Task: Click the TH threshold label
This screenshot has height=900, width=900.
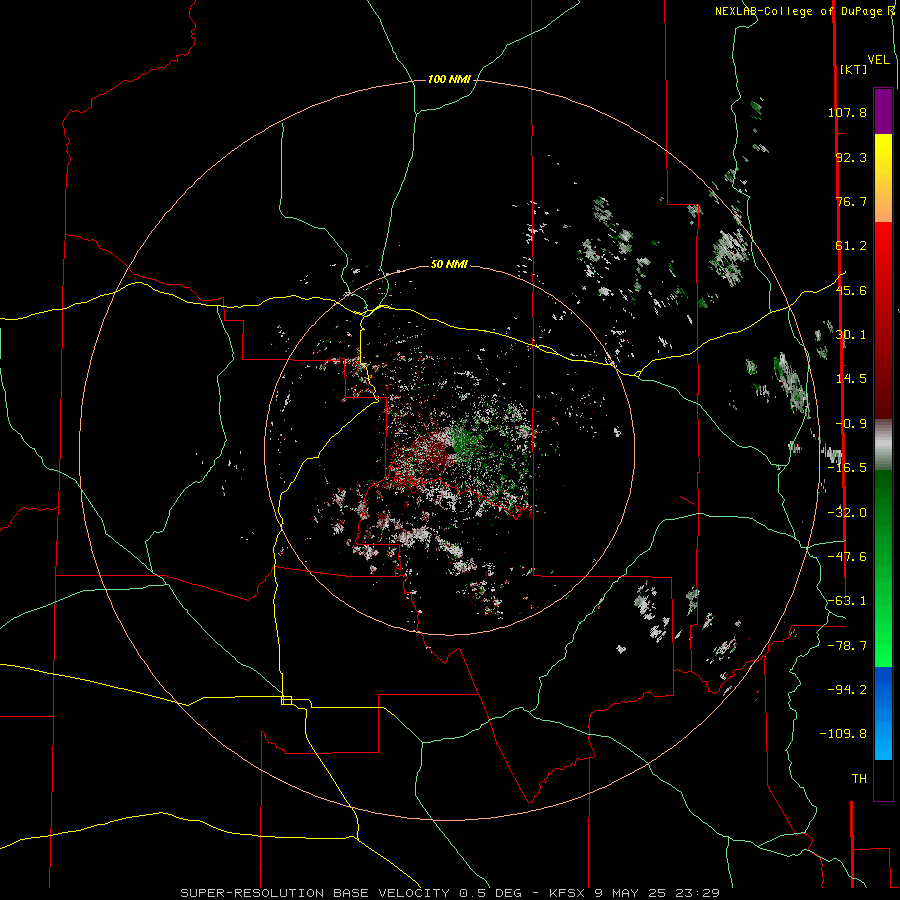Action: [x=859, y=779]
